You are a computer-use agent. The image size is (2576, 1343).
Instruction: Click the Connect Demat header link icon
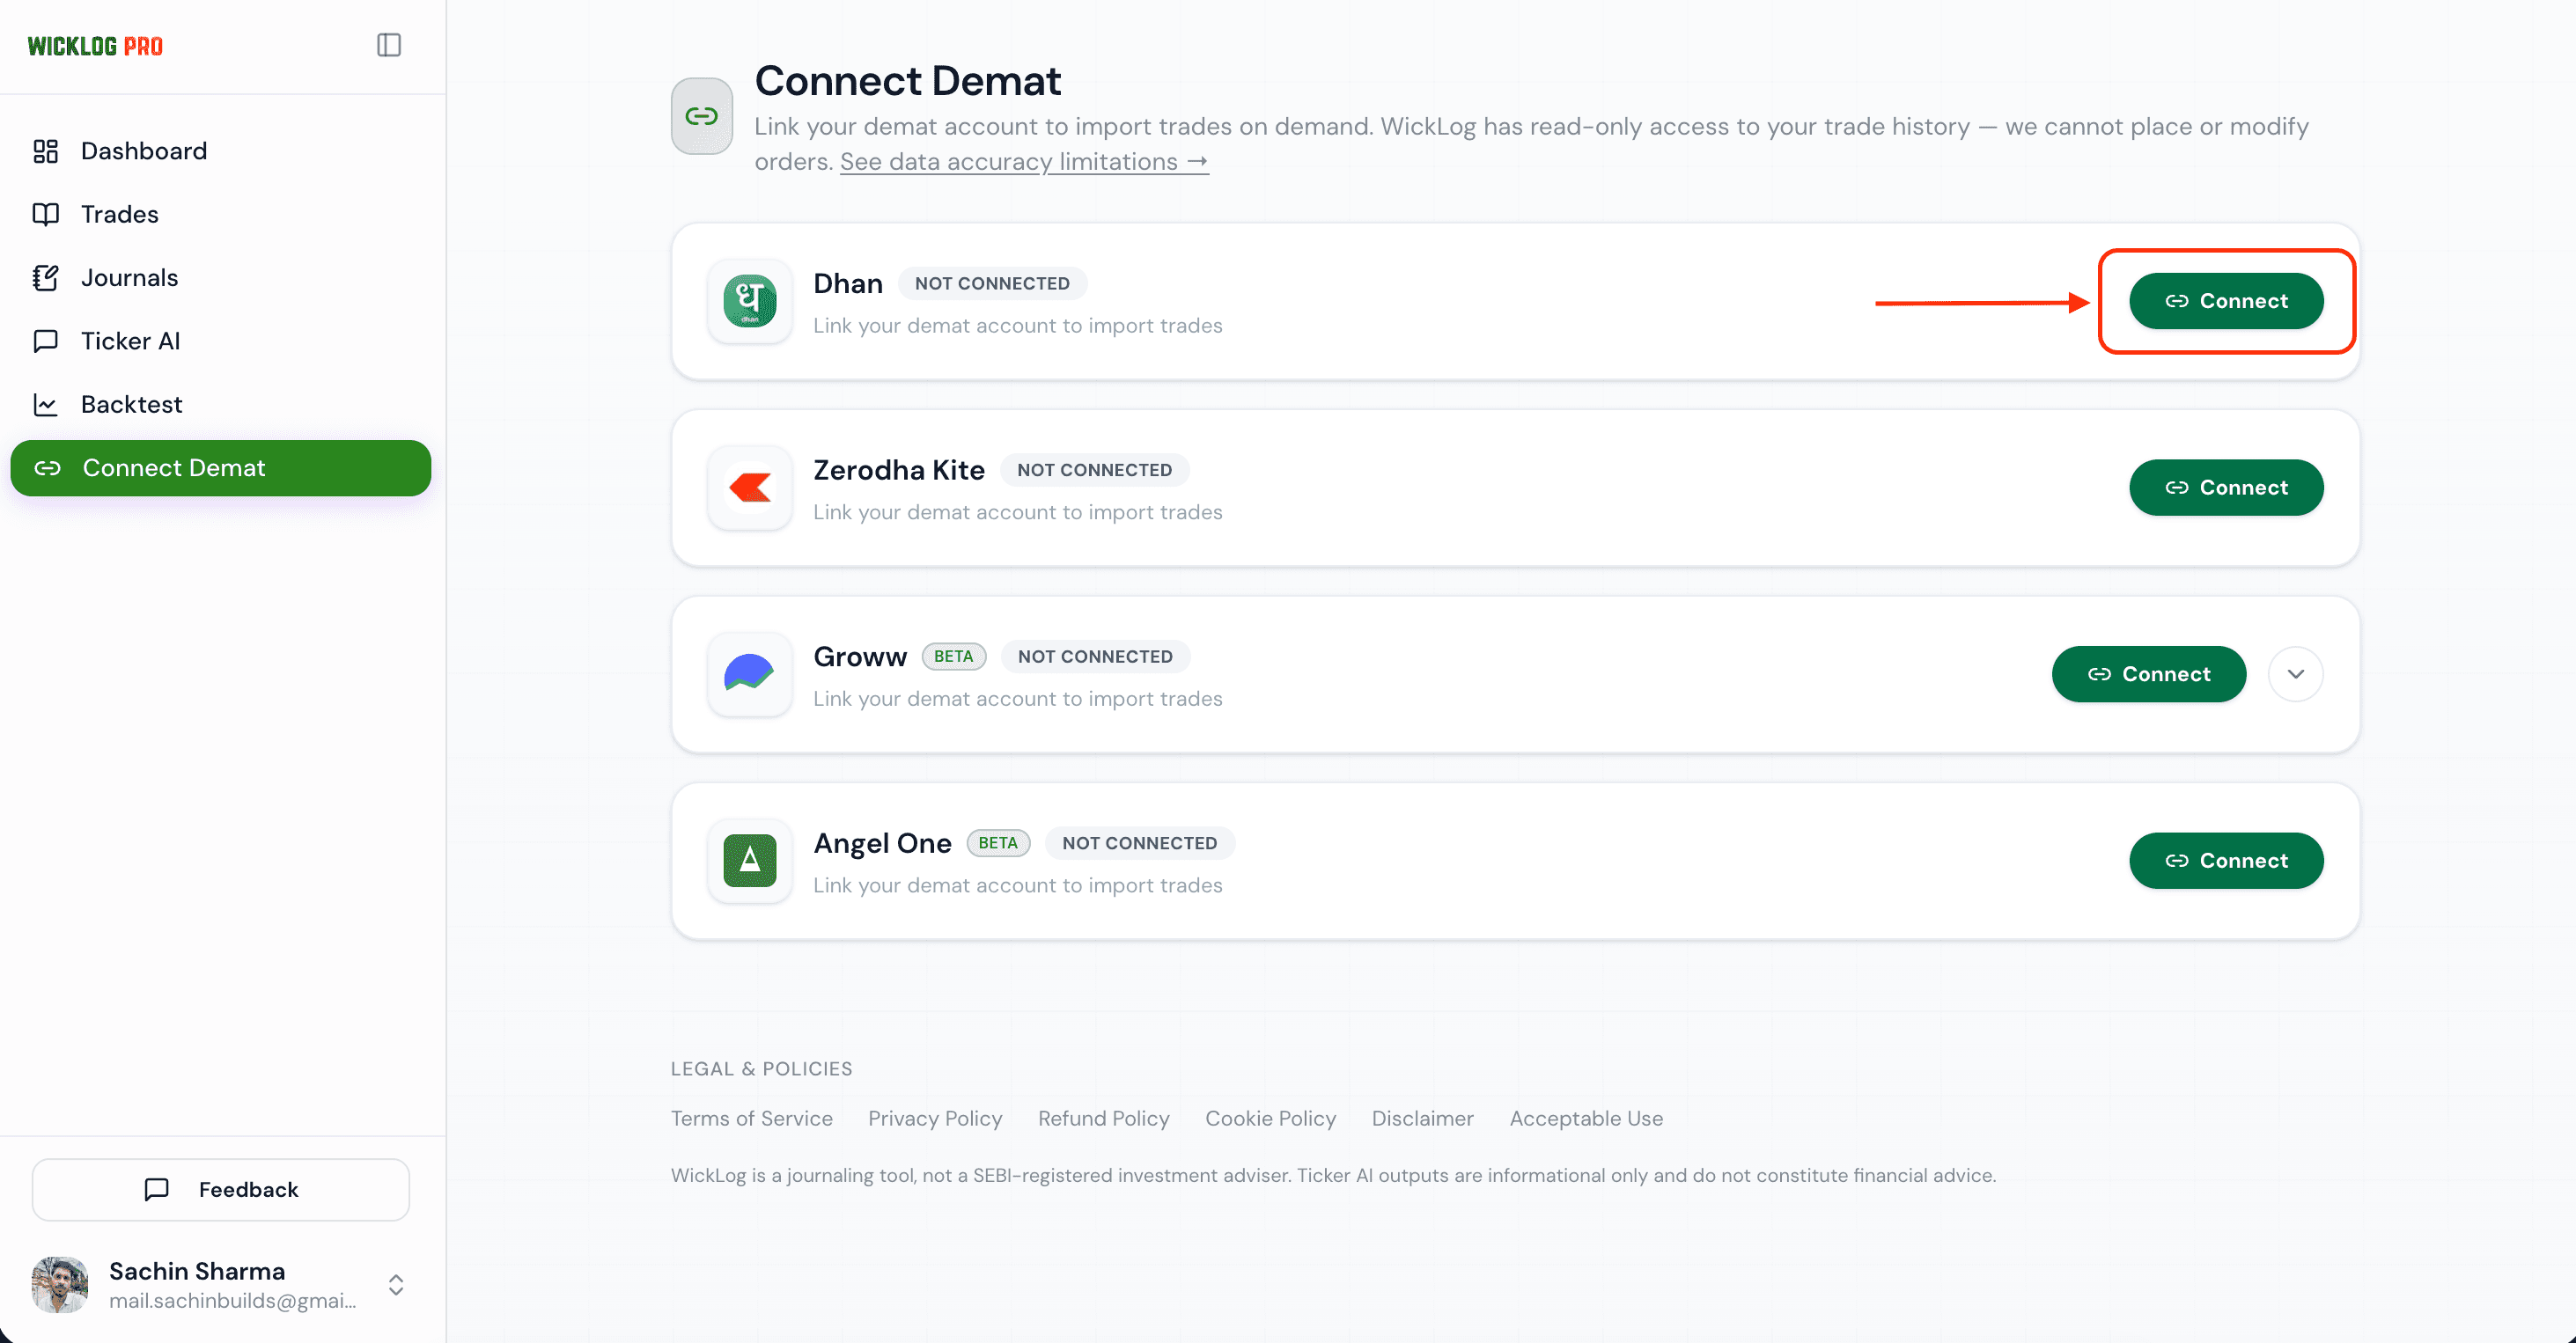tap(702, 116)
